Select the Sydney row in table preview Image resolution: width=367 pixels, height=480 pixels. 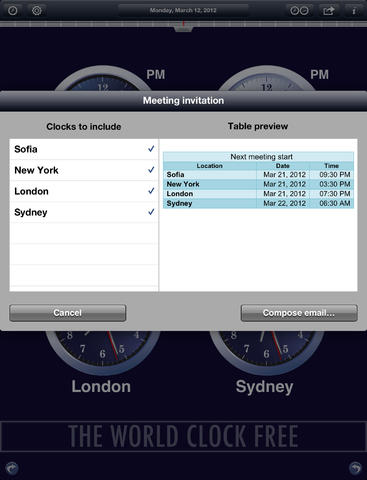pyautogui.click(x=258, y=203)
